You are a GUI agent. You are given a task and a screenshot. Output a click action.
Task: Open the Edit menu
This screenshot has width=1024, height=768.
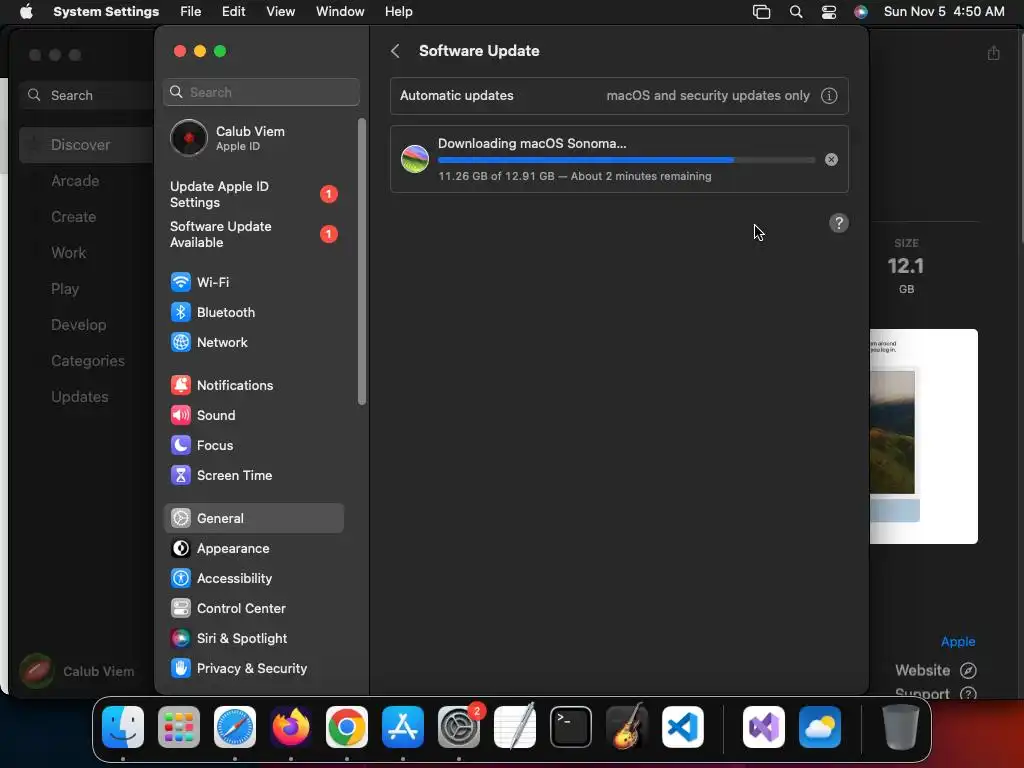234,12
